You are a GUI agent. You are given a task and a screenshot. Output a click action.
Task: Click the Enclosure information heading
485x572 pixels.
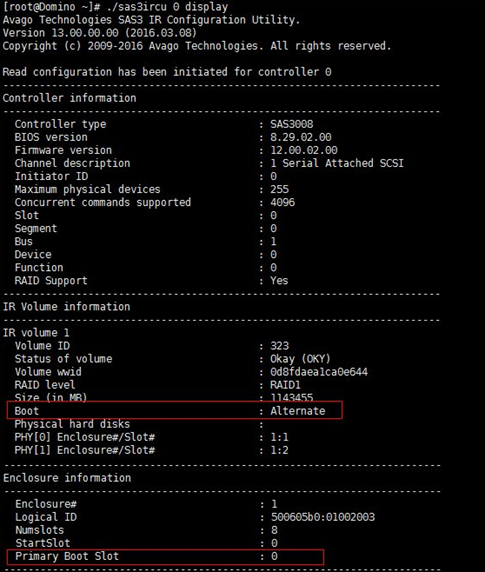[x=67, y=478]
